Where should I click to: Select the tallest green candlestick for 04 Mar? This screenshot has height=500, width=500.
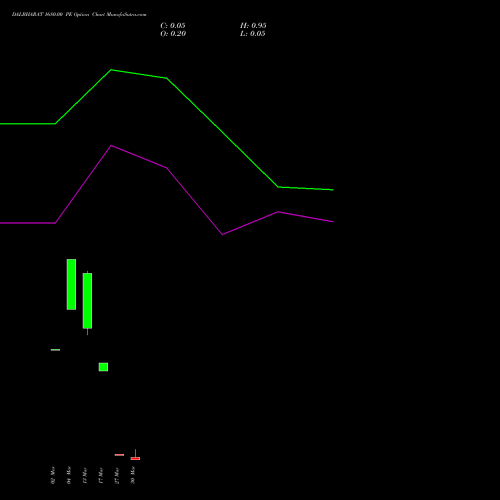(71, 284)
